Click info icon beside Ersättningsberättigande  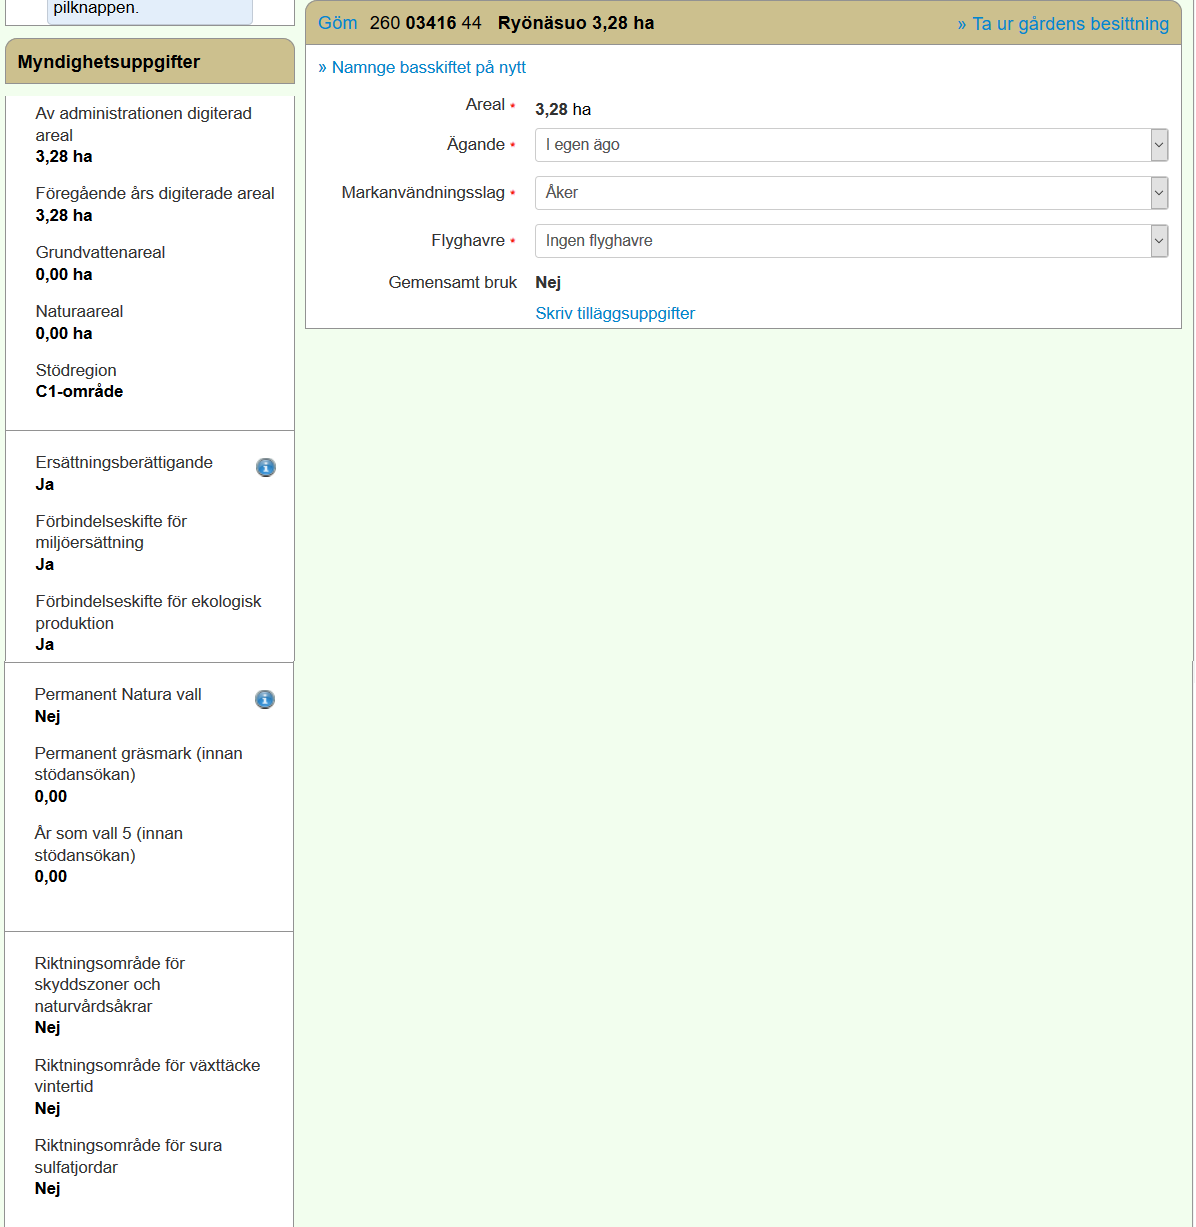point(266,467)
